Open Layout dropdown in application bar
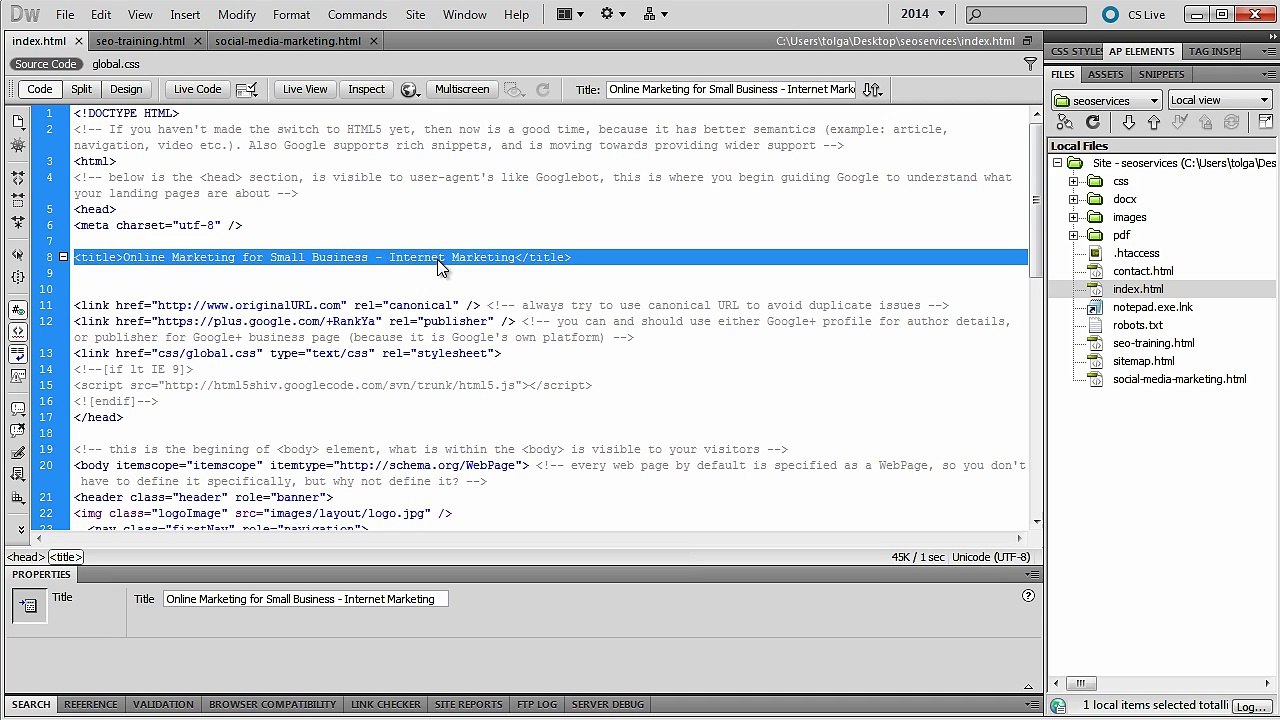 point(569,14)
